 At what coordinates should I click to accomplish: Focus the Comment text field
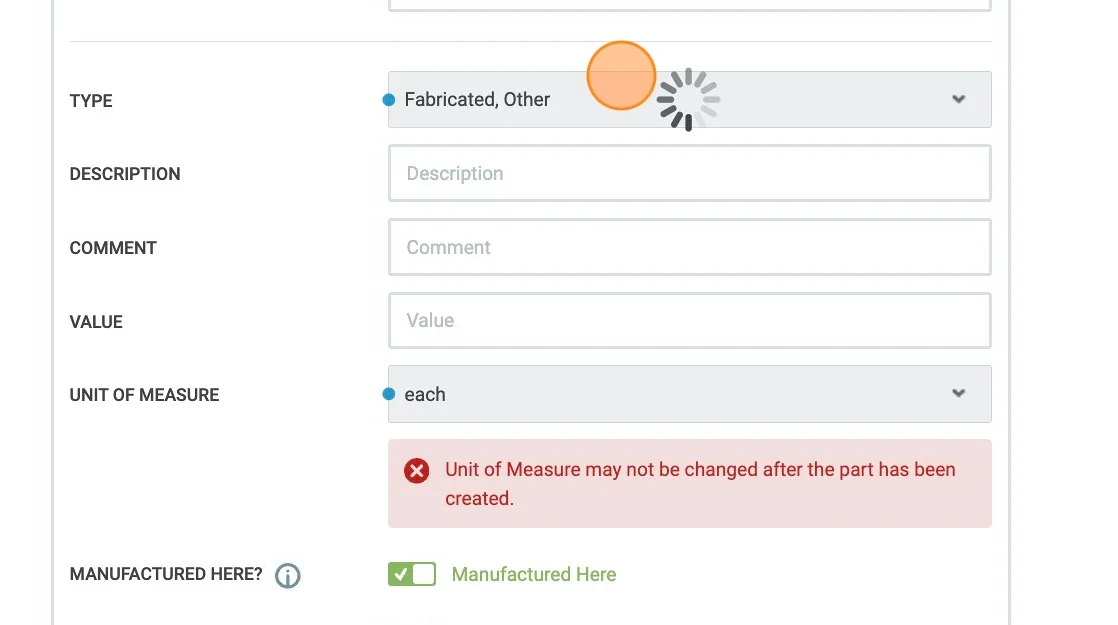click(x=689, y=247)
